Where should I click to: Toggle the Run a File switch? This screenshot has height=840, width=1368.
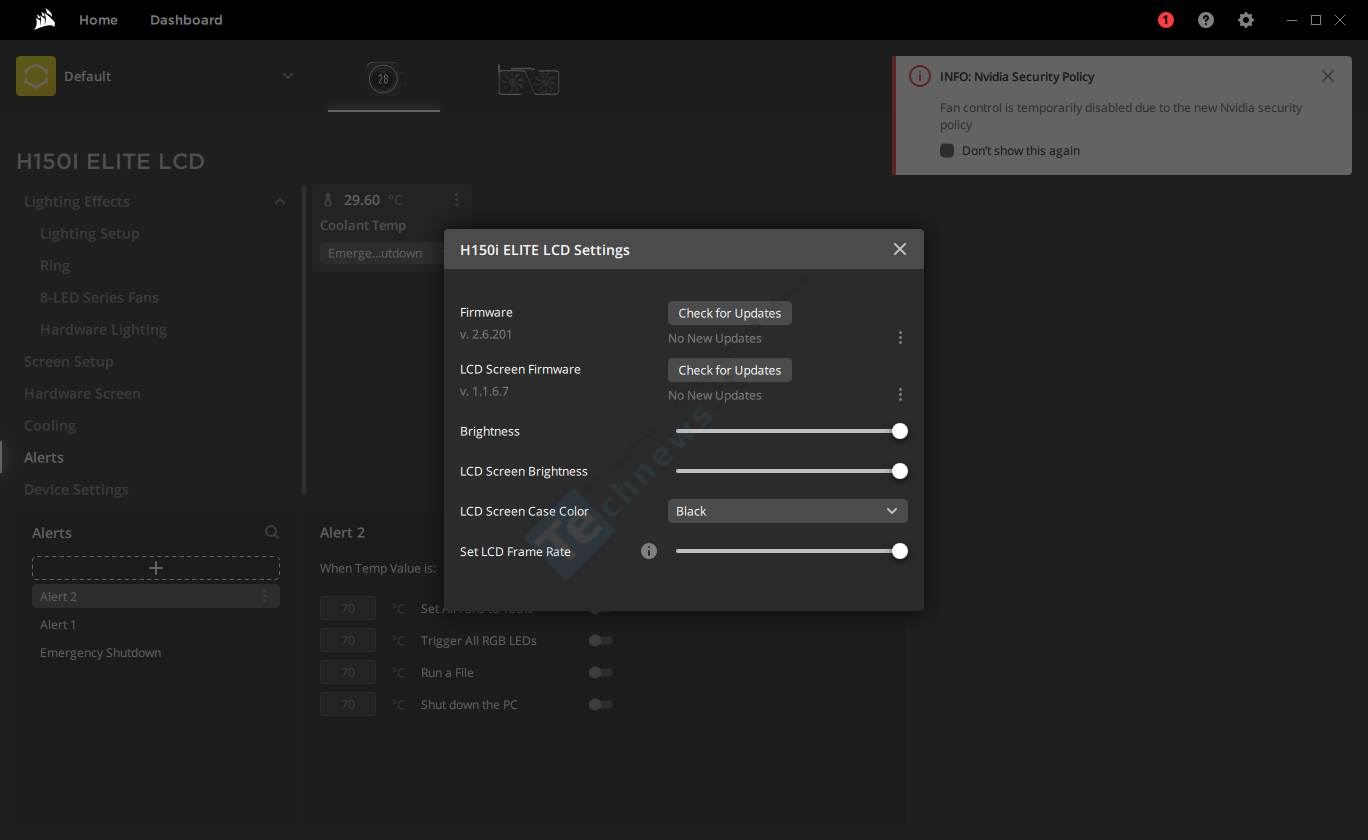click(601, 672)
